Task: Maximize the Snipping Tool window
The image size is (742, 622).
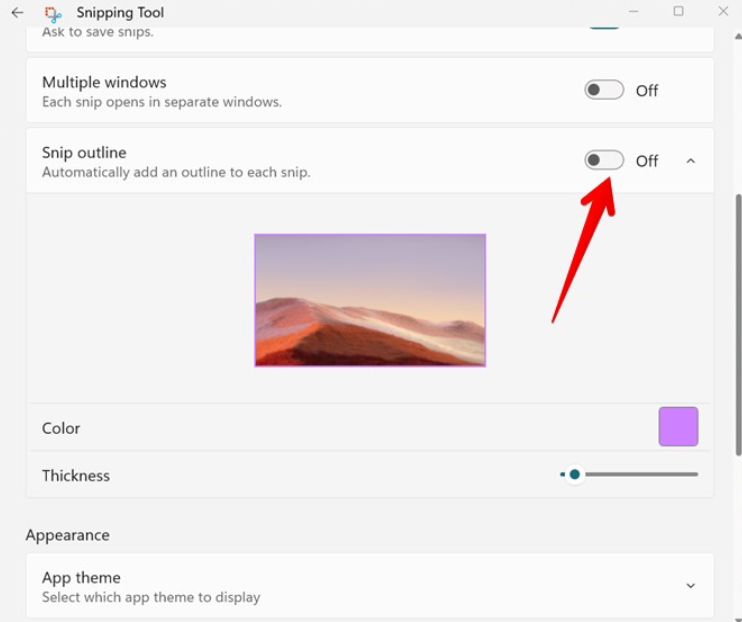Action: pyautogui.click(x=678, y=11)
